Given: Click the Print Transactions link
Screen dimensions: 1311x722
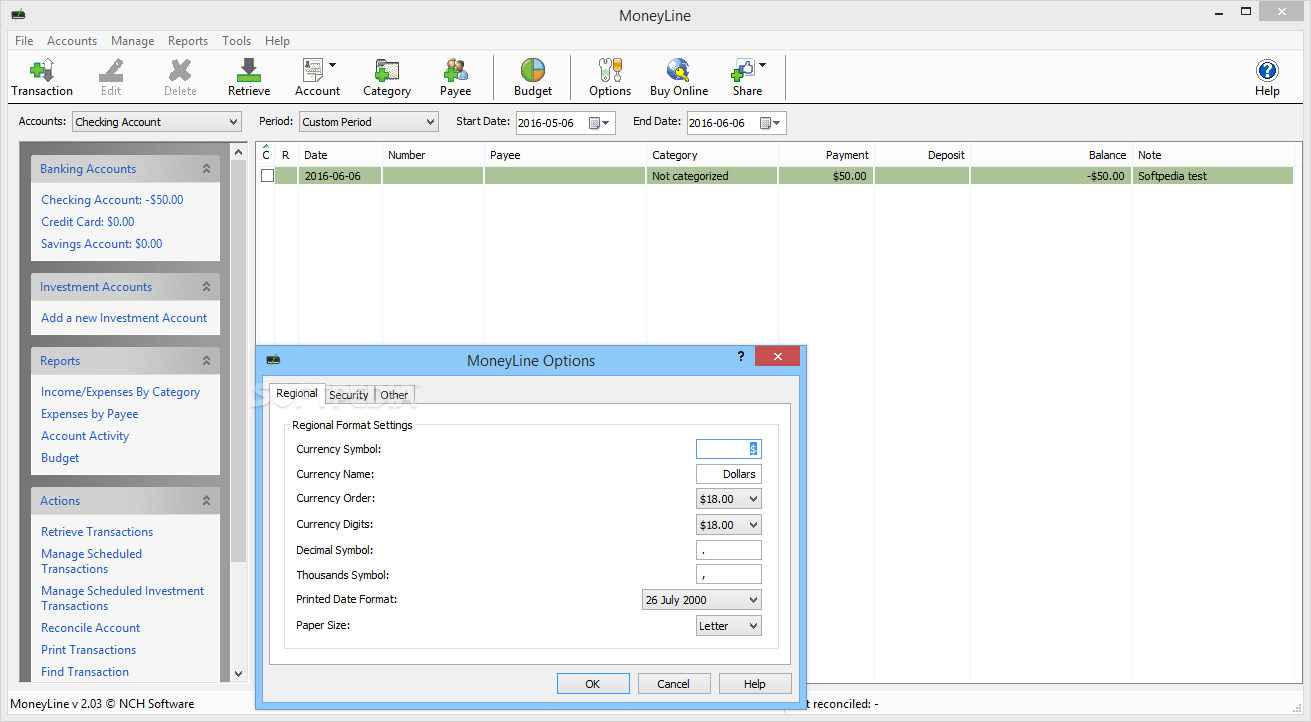Looking at the screenshot, I should coord(88,650).
